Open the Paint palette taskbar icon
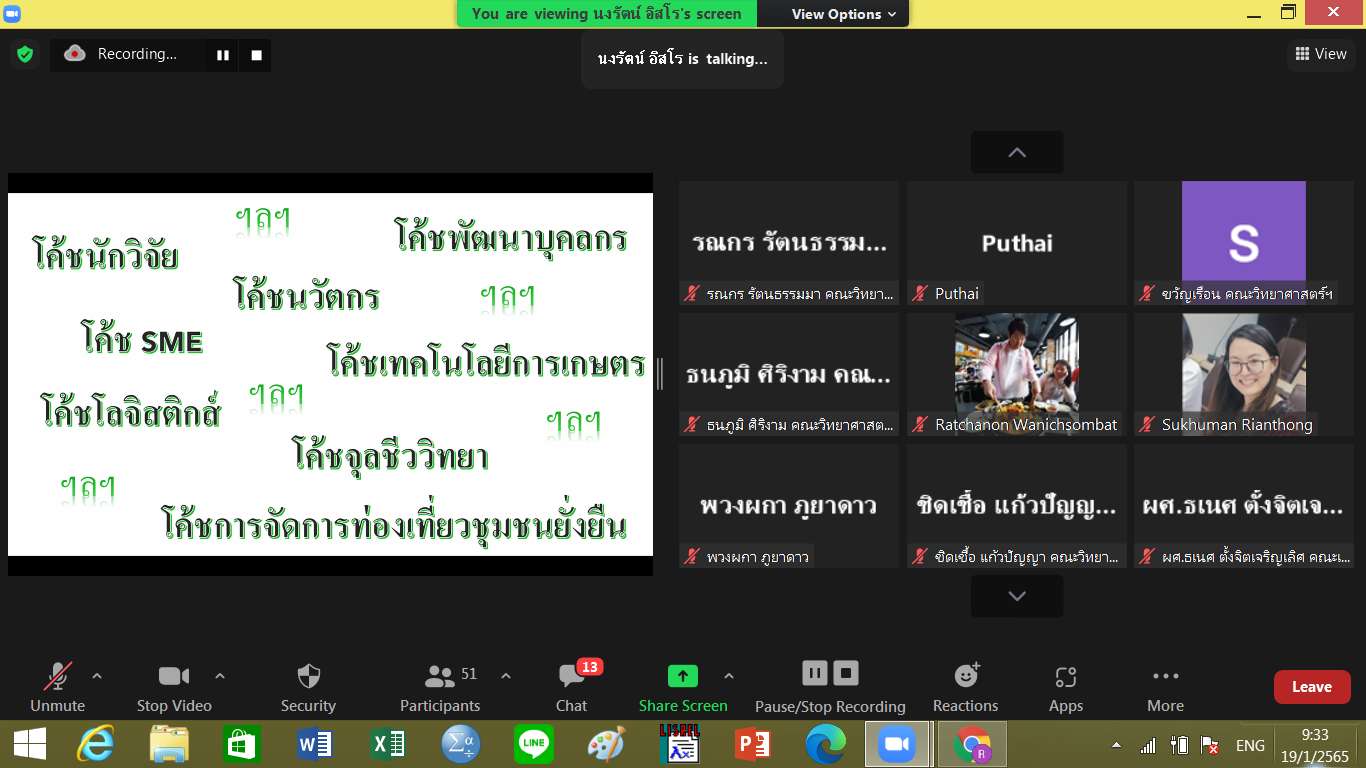This screenshot has width=1366, height=768. click(x=606, y=745)
